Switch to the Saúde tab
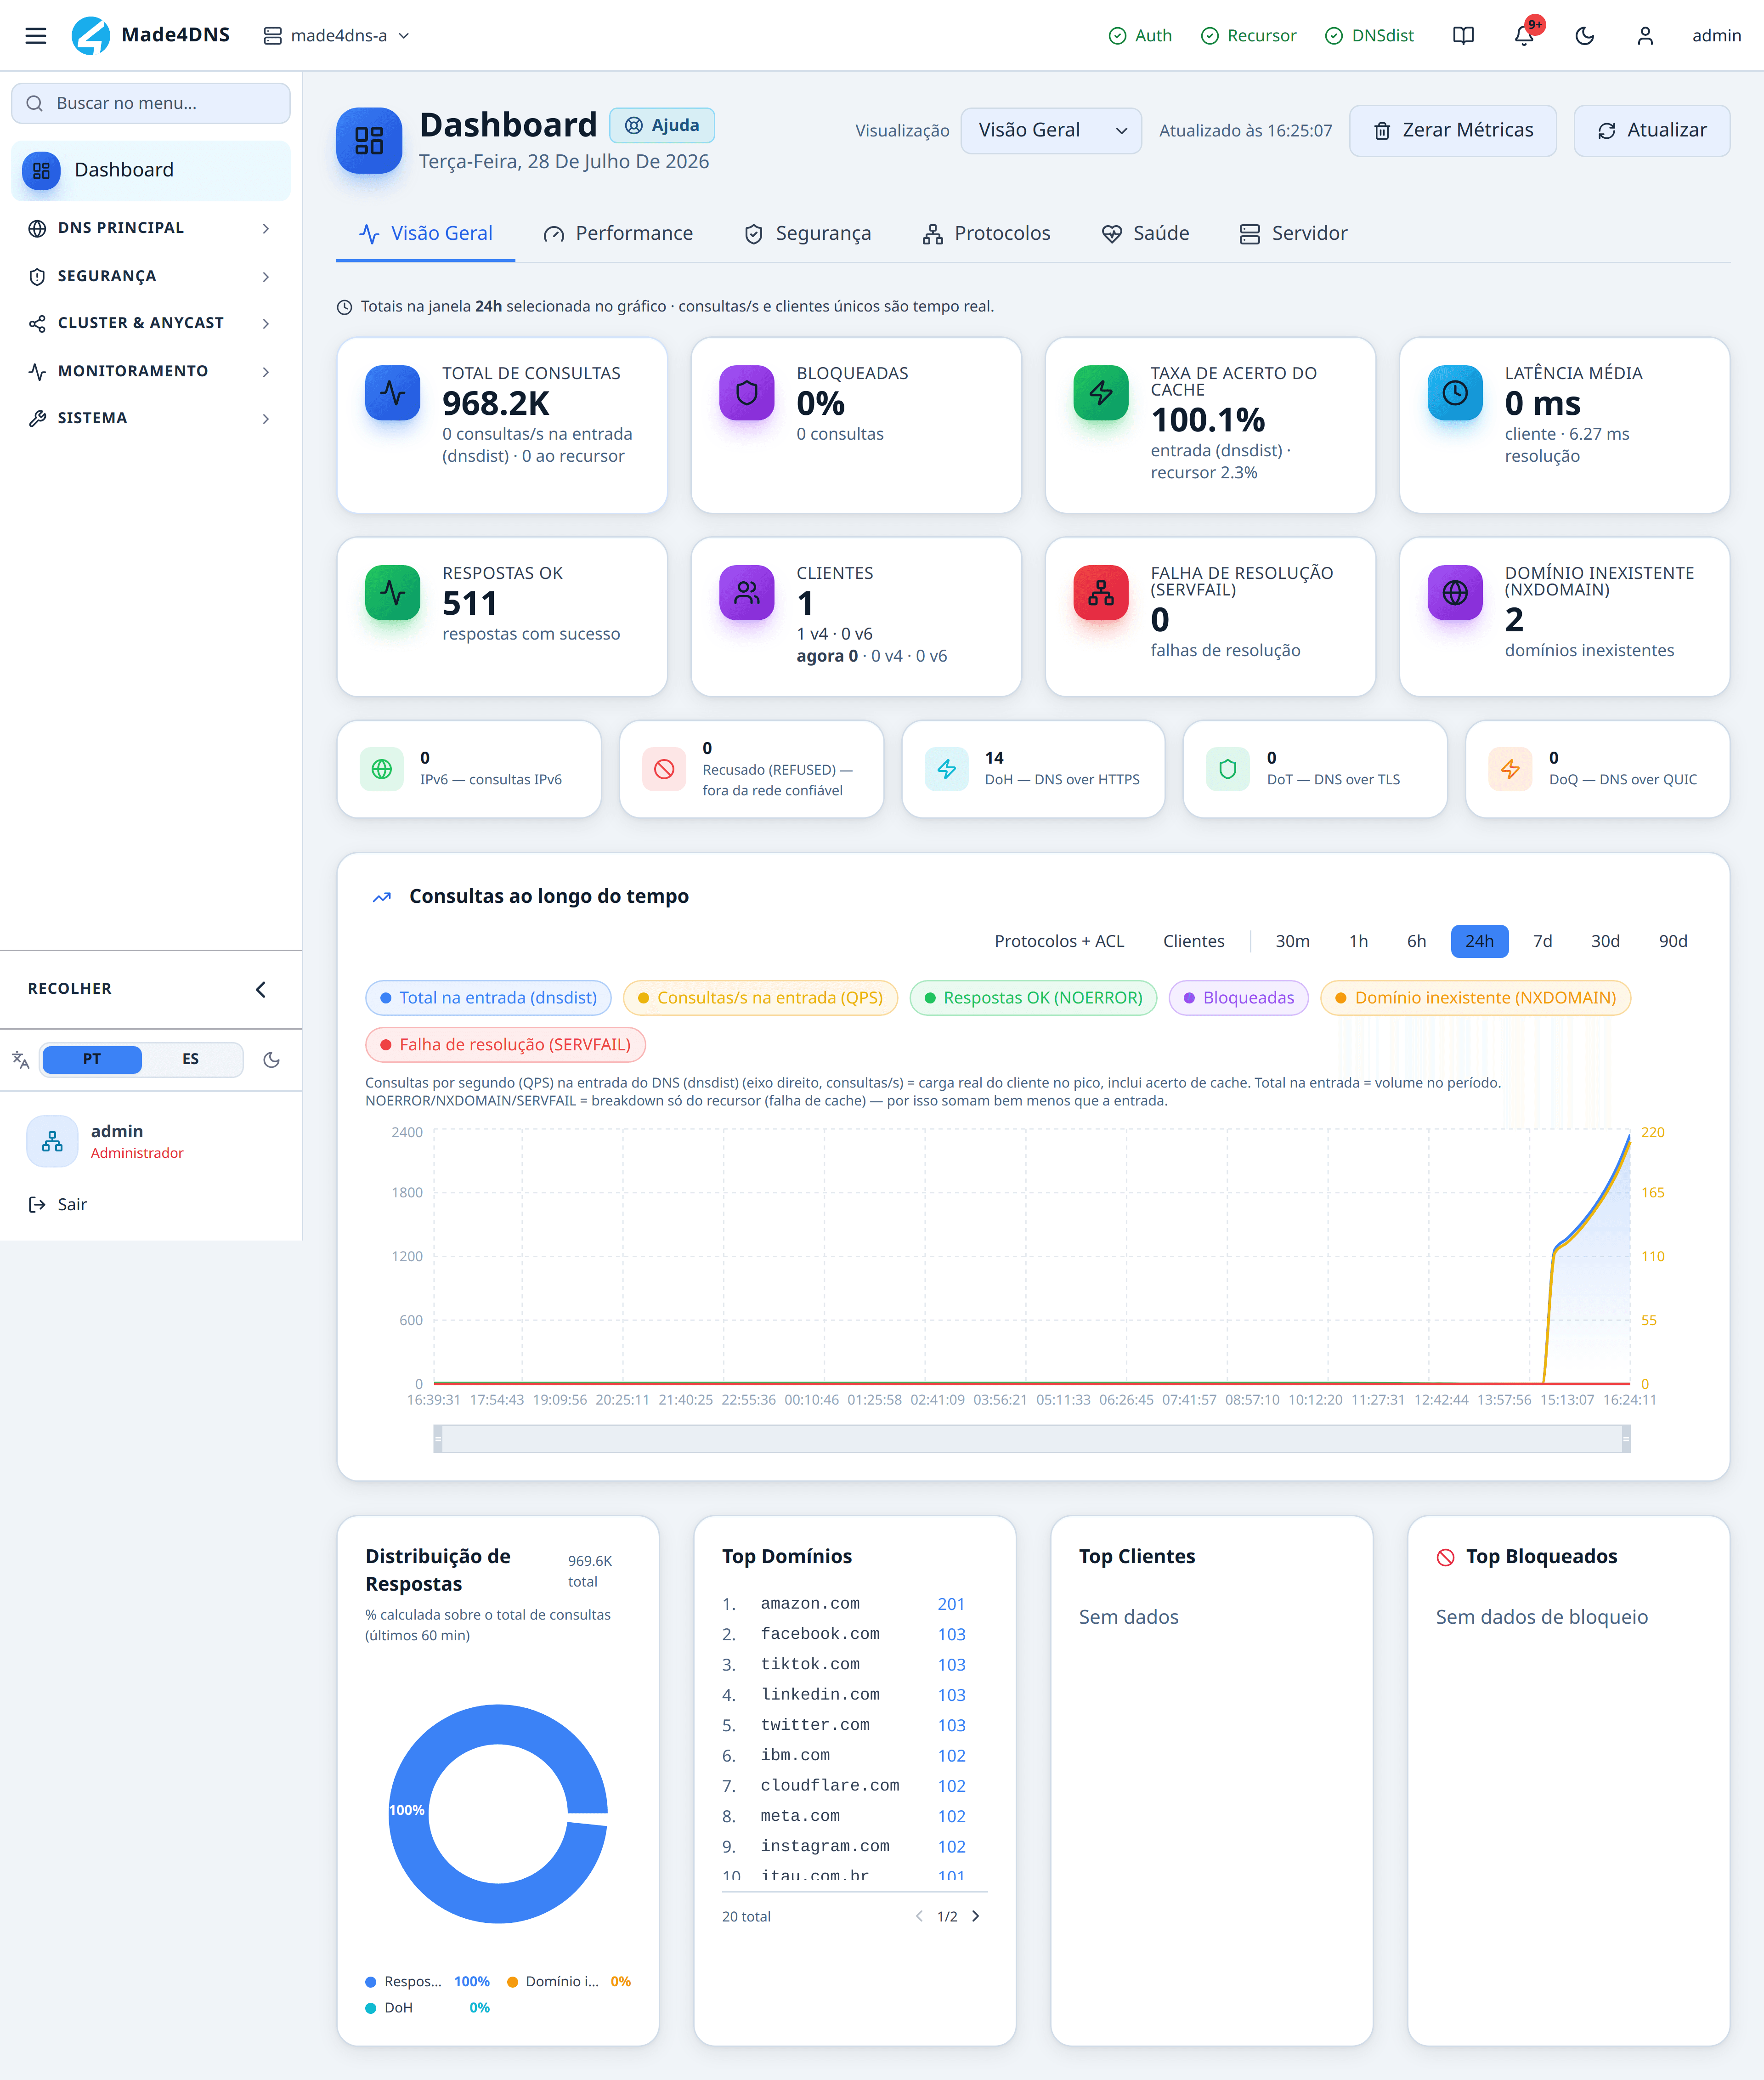1764x2080 pixels. pyautogui.click(x=1146, y=234)
